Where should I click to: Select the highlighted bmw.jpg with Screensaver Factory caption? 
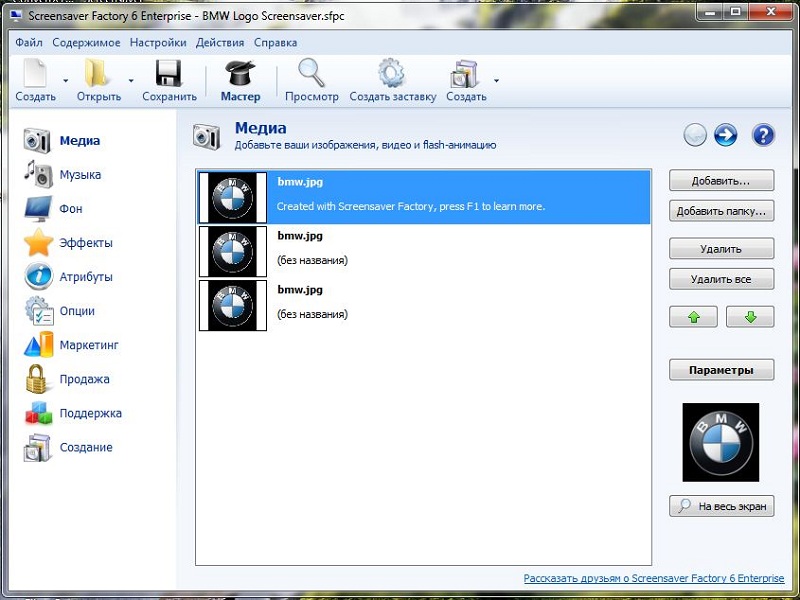pyautogui.click(x=424, y=197)
